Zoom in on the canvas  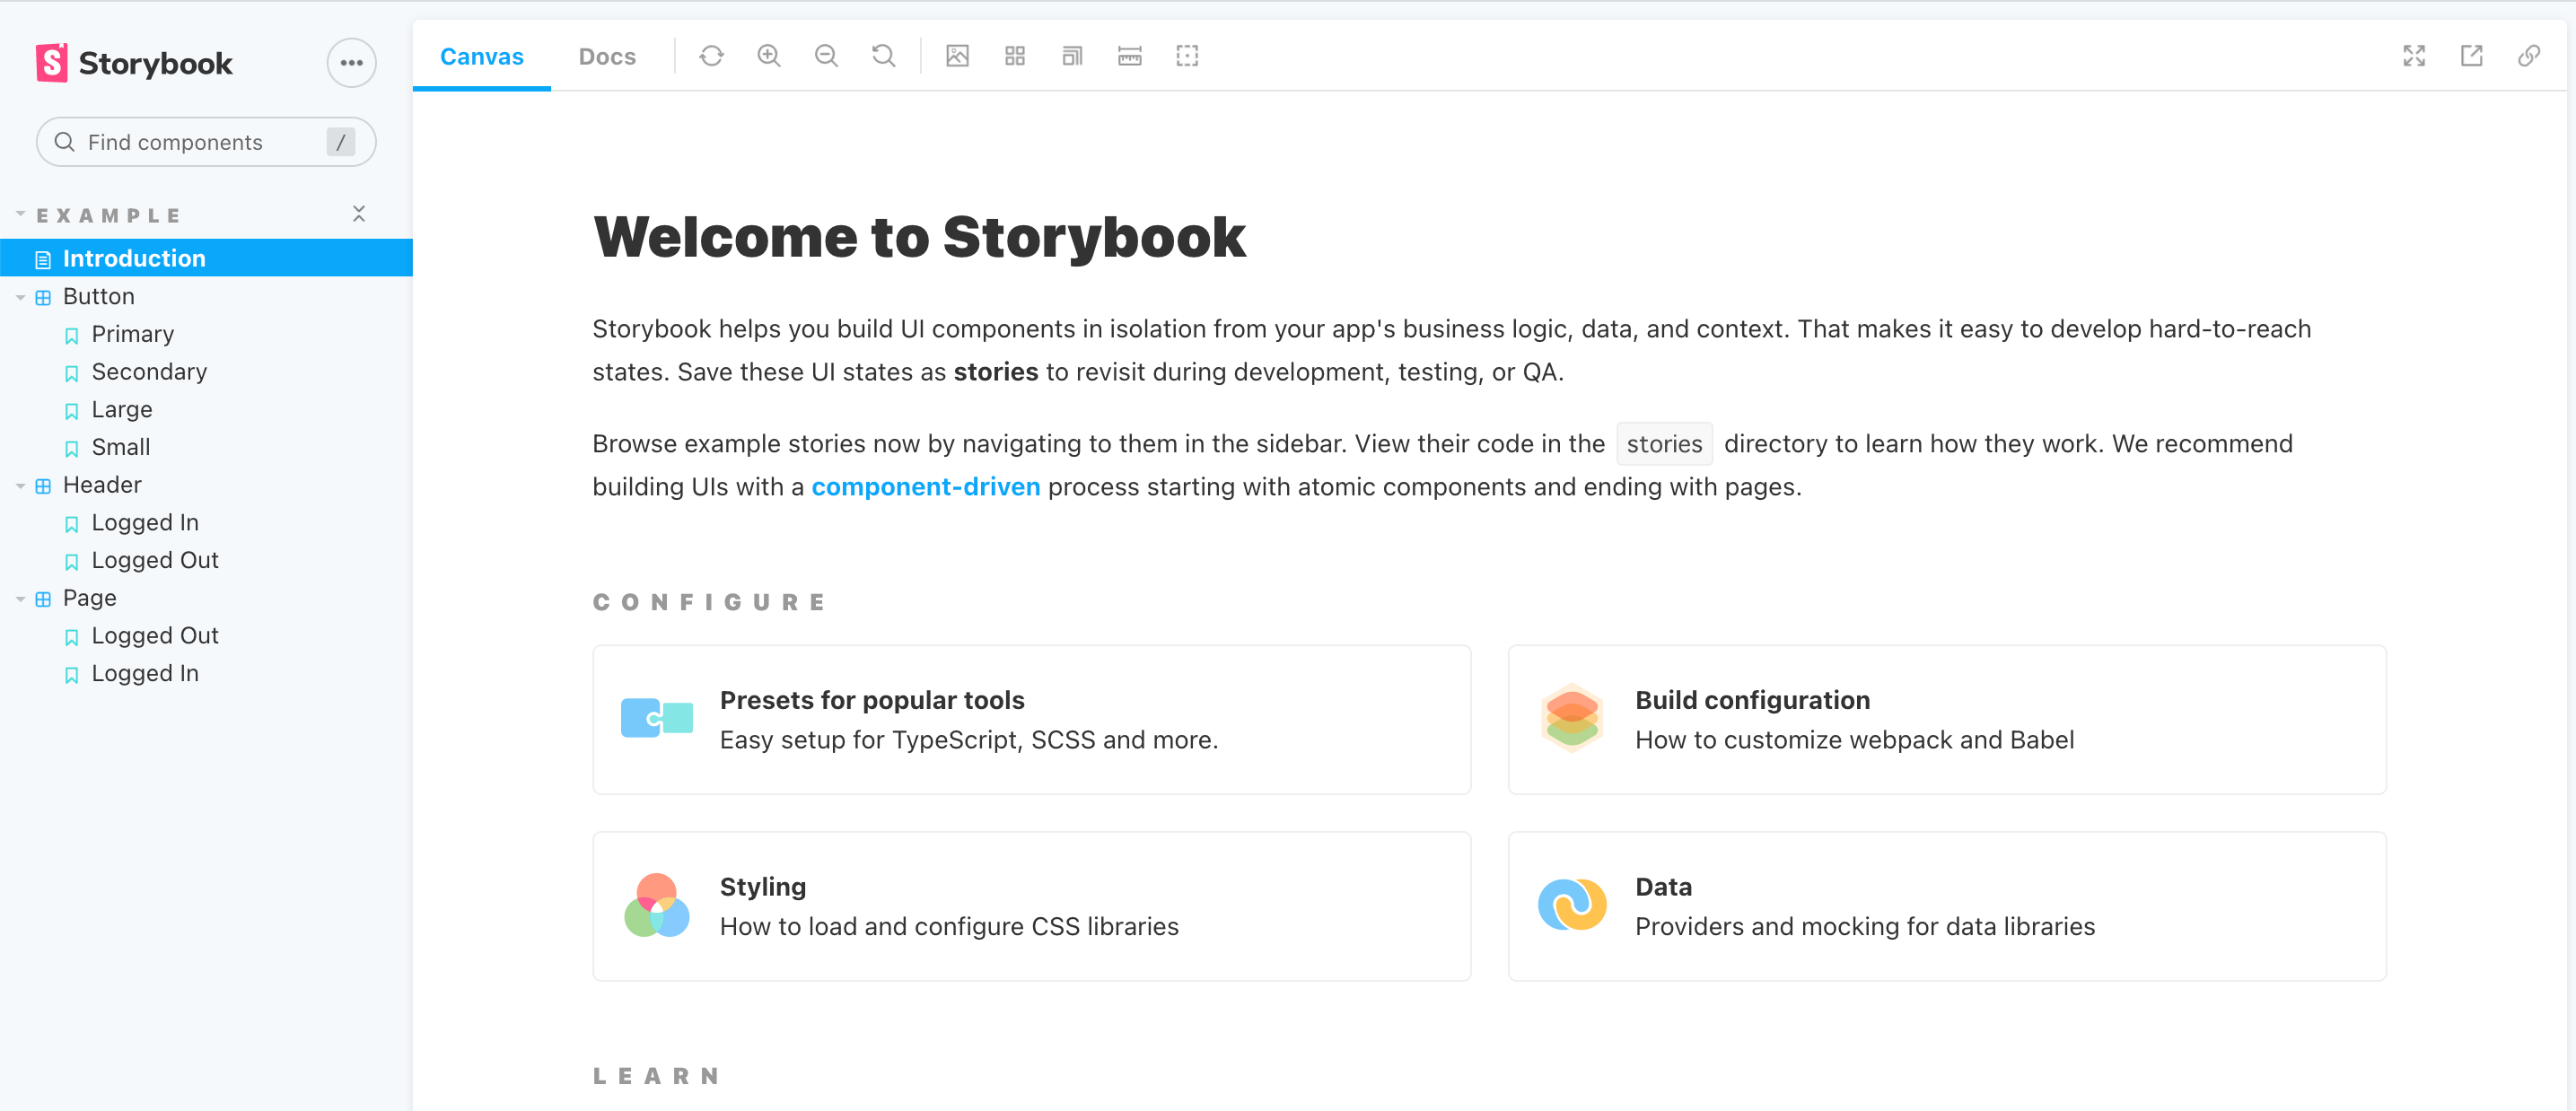769,56
